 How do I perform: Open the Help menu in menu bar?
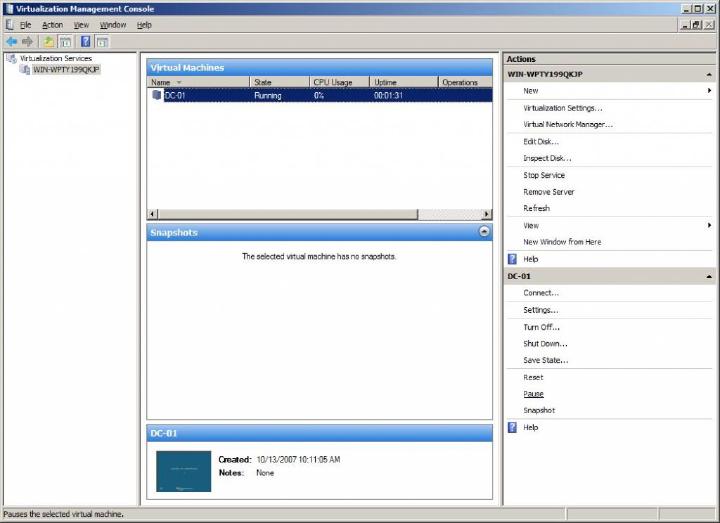pyautogui.click(x=144, y=25)
